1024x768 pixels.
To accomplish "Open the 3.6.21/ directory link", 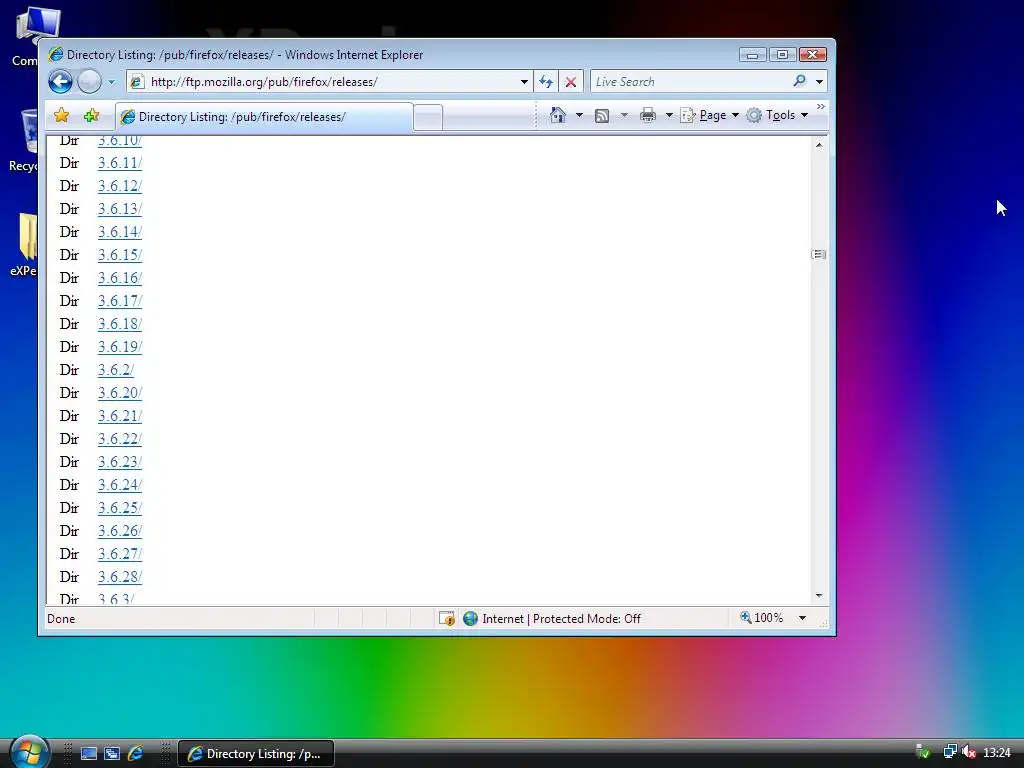I will [120, 416].
